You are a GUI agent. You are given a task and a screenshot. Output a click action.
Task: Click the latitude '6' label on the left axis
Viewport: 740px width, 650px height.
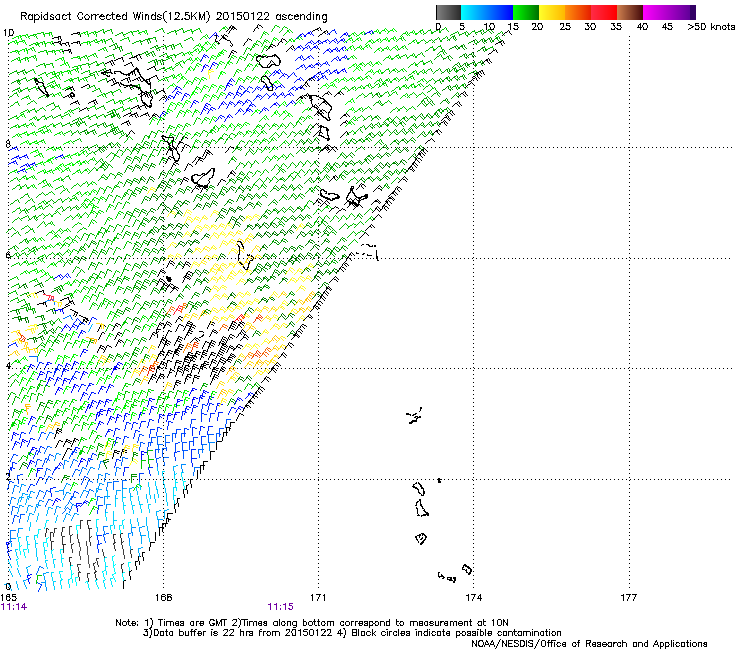coord(8,255)
